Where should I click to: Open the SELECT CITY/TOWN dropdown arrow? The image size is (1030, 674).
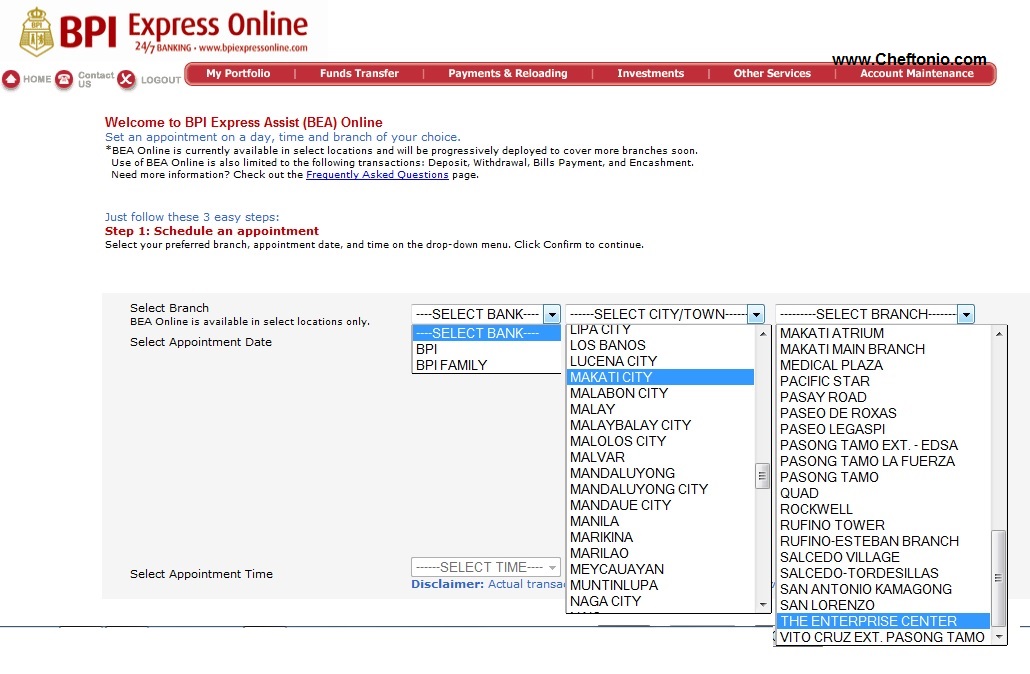pyautogui.click(x=756, y=313)
